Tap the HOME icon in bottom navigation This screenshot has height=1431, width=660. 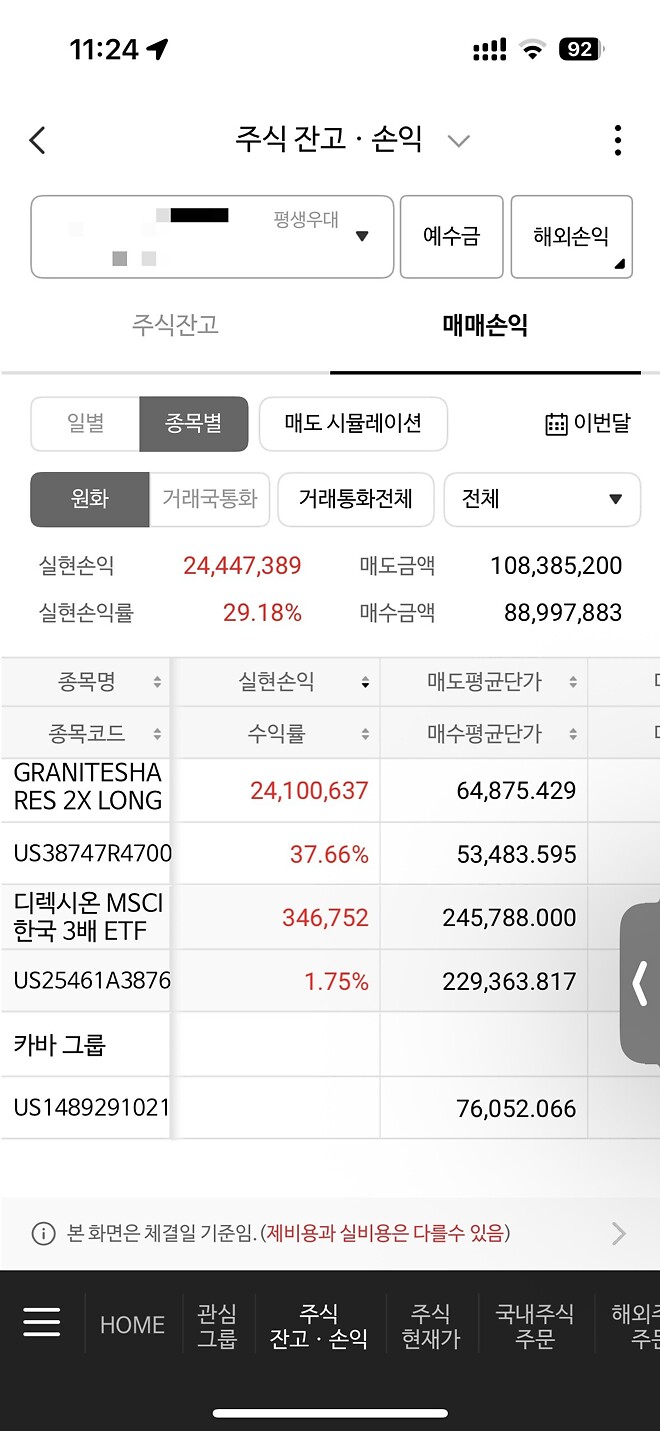(130, 1322)
